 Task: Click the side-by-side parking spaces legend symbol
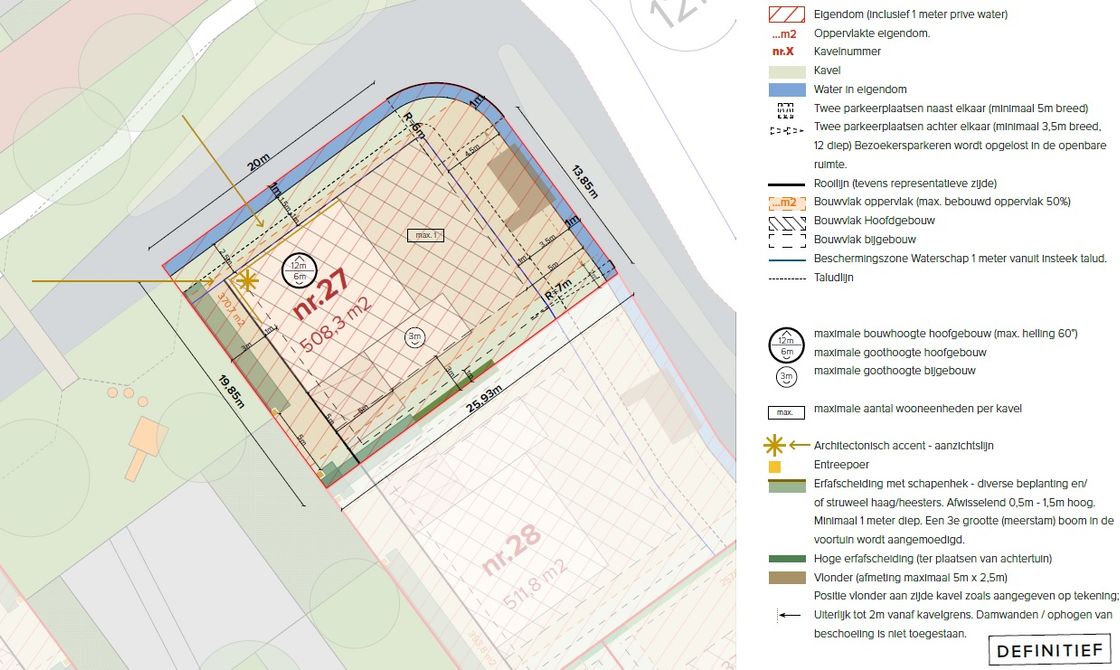pos(786,109)
